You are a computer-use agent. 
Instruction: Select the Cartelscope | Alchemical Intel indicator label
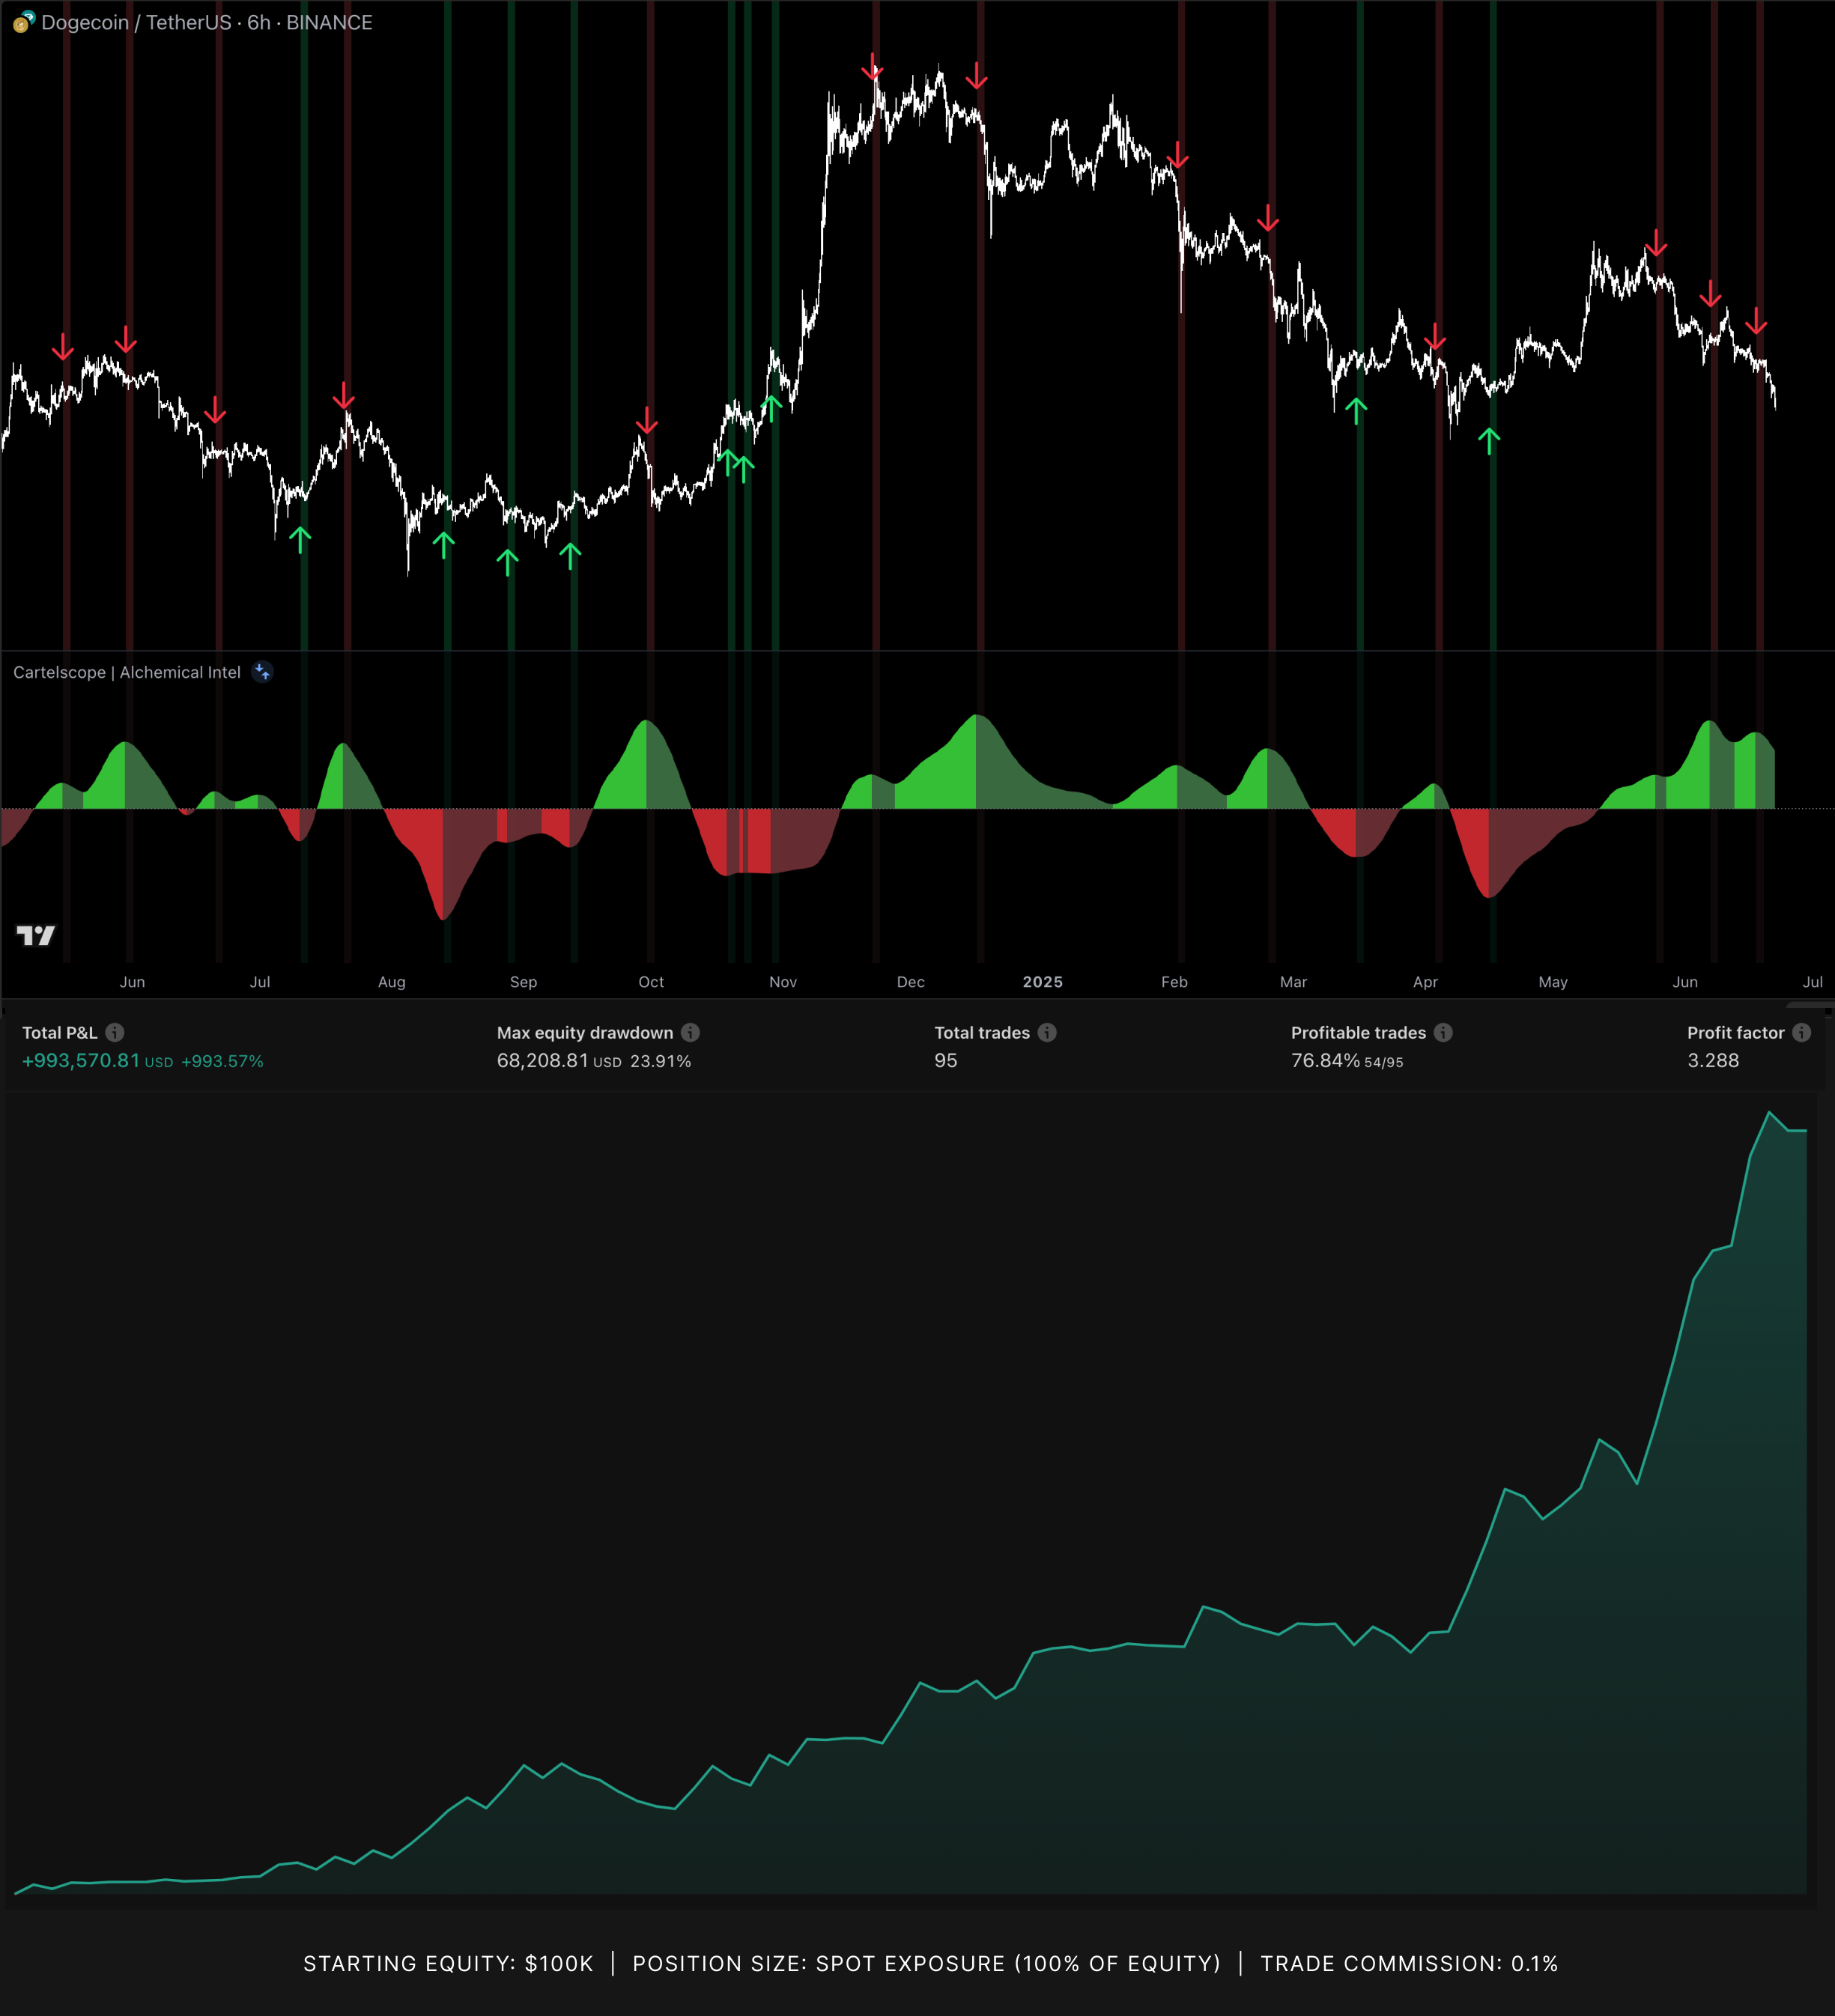[x=127, y=672]
